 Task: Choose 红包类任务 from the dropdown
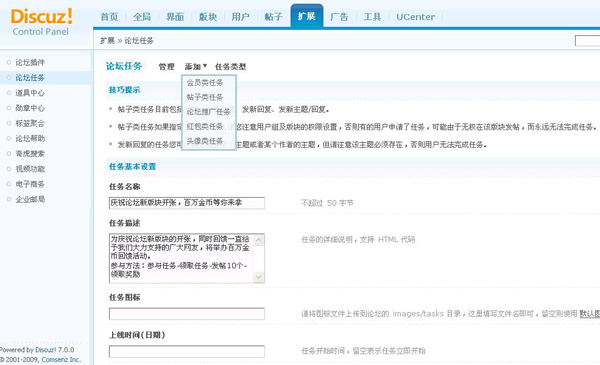205,126
